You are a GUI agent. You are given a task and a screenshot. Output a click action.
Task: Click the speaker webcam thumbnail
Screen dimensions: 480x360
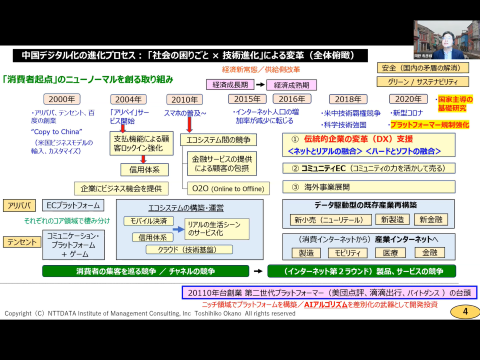447,40
